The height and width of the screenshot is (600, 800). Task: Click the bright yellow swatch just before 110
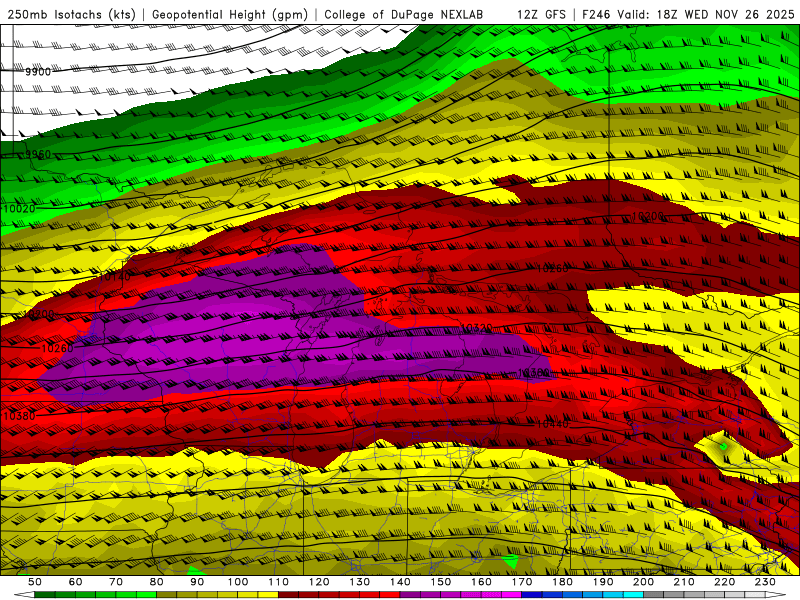(x=268, y=595)
